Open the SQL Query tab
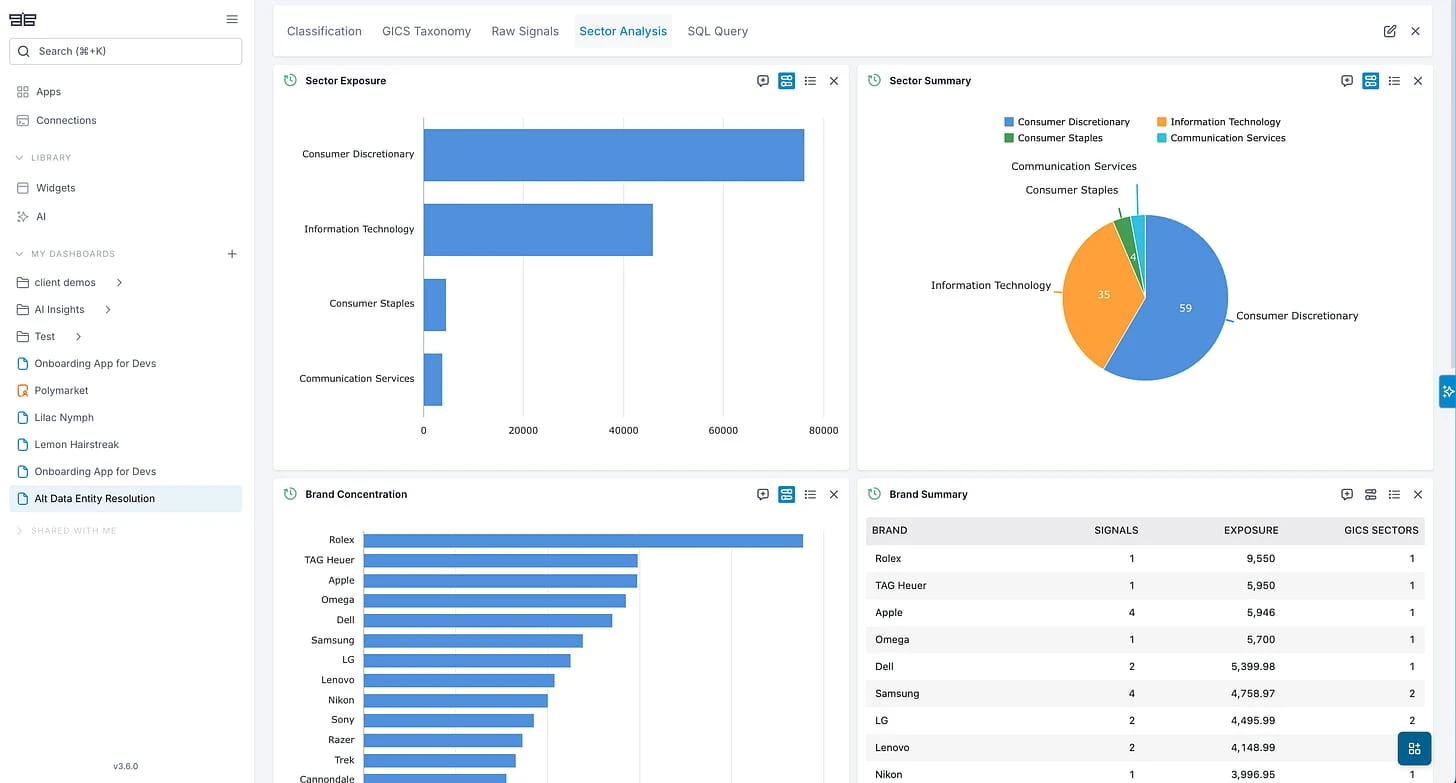This screenshot has height=783, width=1456. point(717,31)
